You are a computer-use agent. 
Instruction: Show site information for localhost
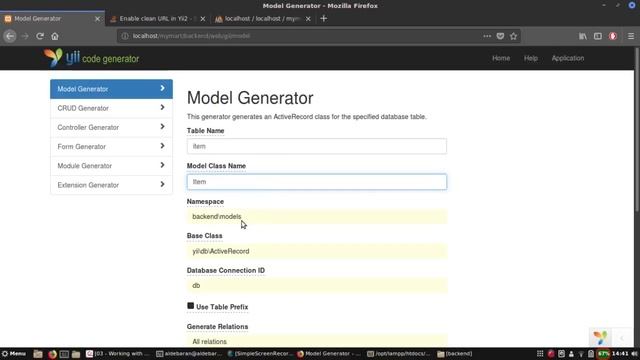125,36
